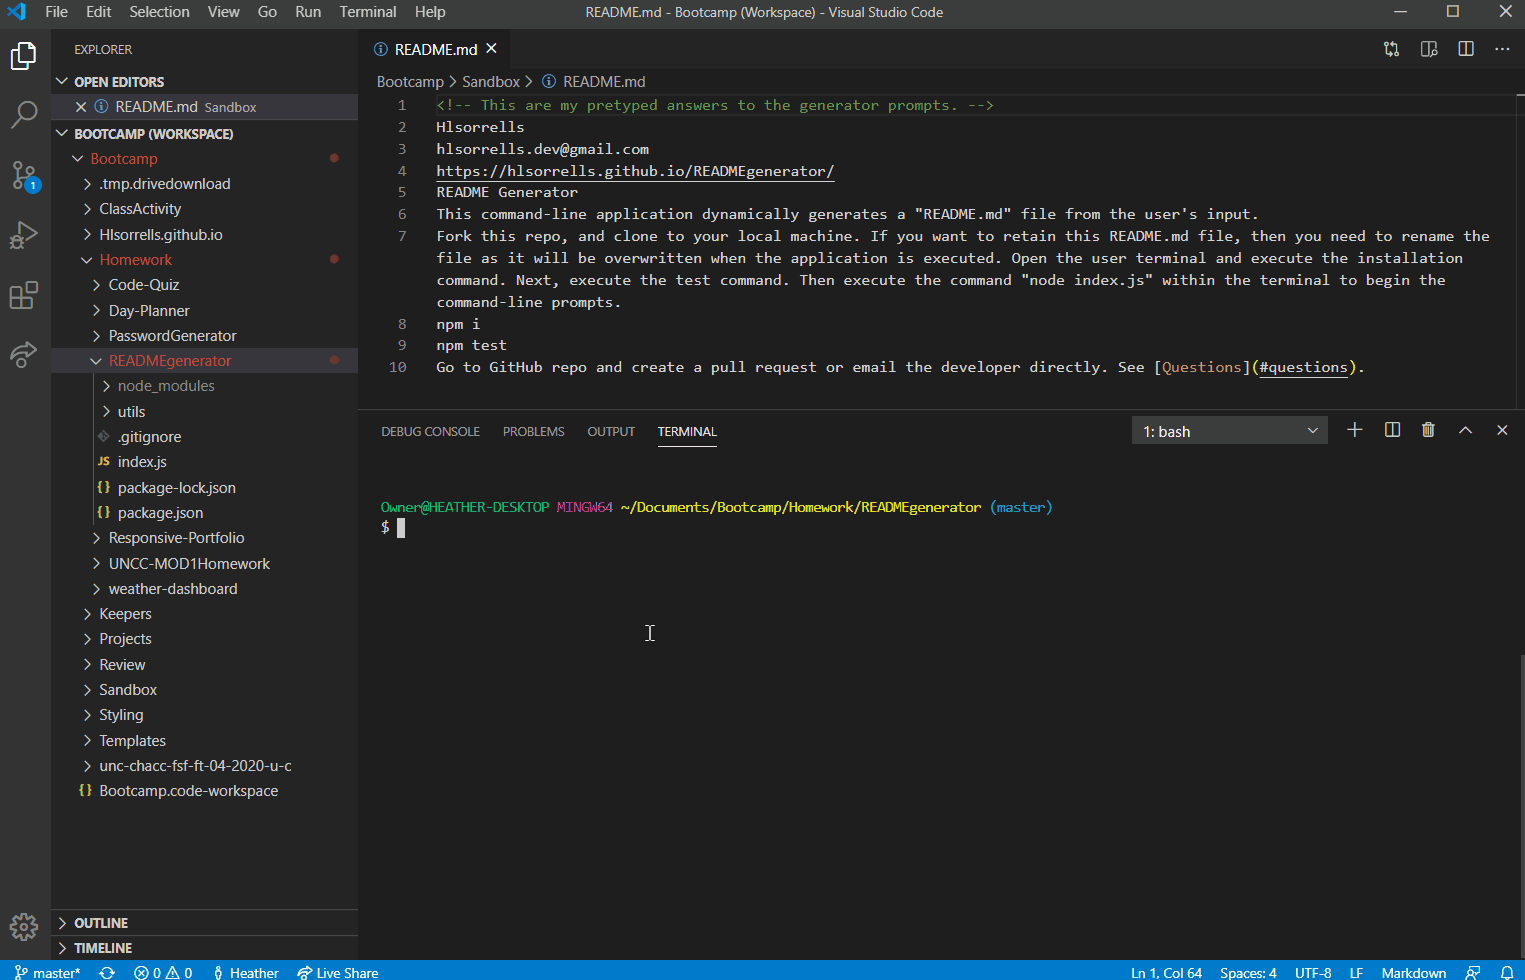Image resolution: width=1525 pixels, height=980 pixels.
Task: Open the Search view in activity bar
Action: pos(24,115)
